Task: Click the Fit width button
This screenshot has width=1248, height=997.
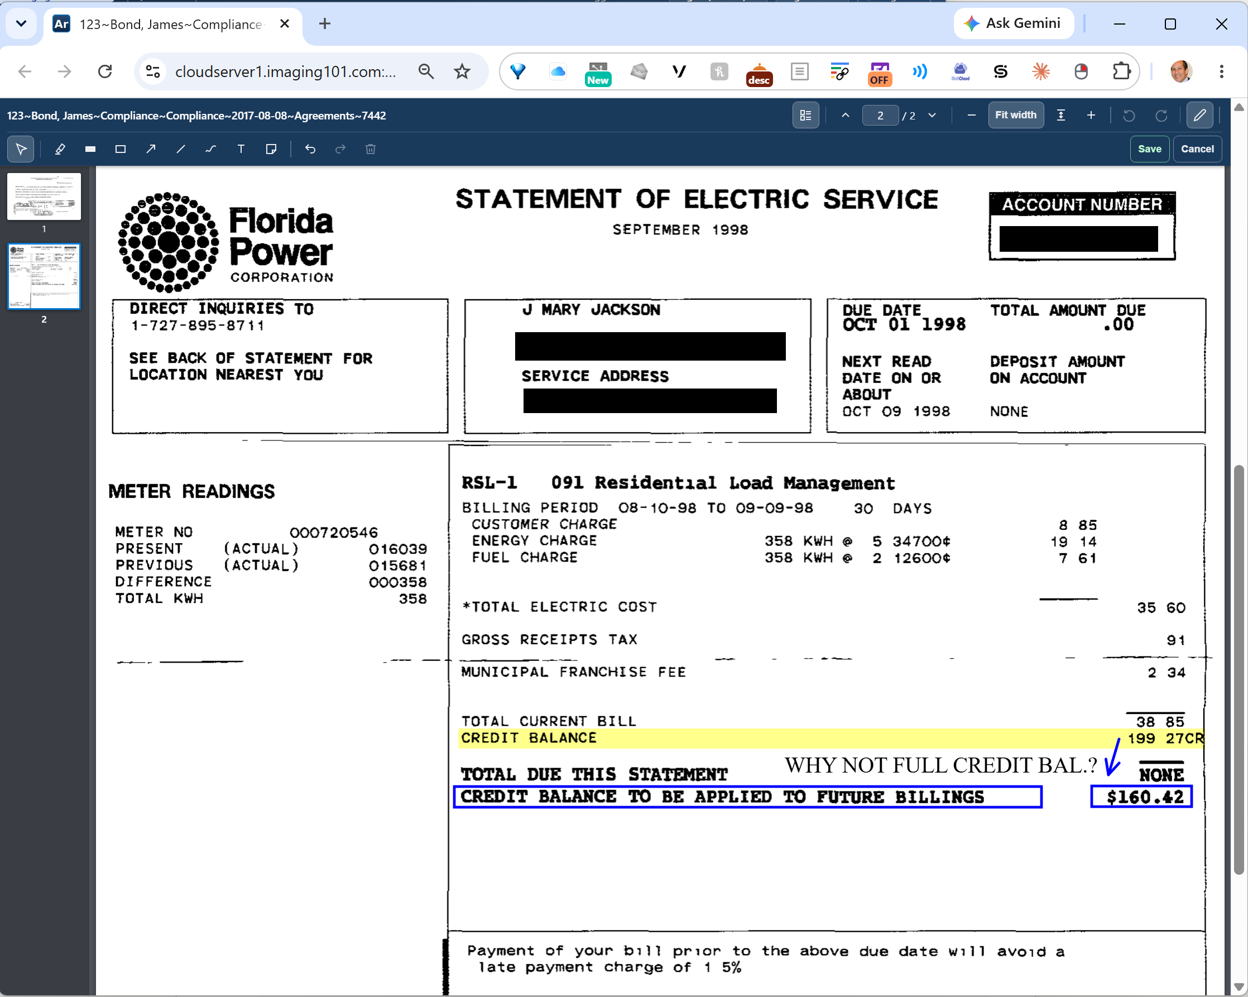Action: pyautogui.click(x=1015, y=116)
